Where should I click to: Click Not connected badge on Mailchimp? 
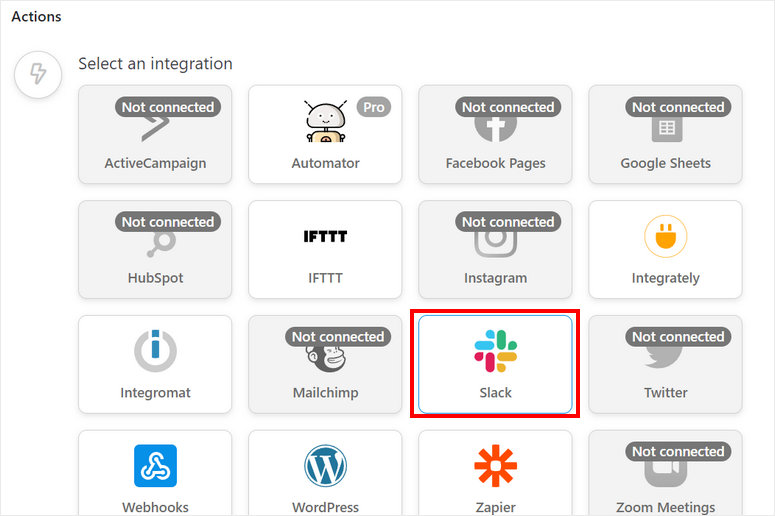pos(338,337)
